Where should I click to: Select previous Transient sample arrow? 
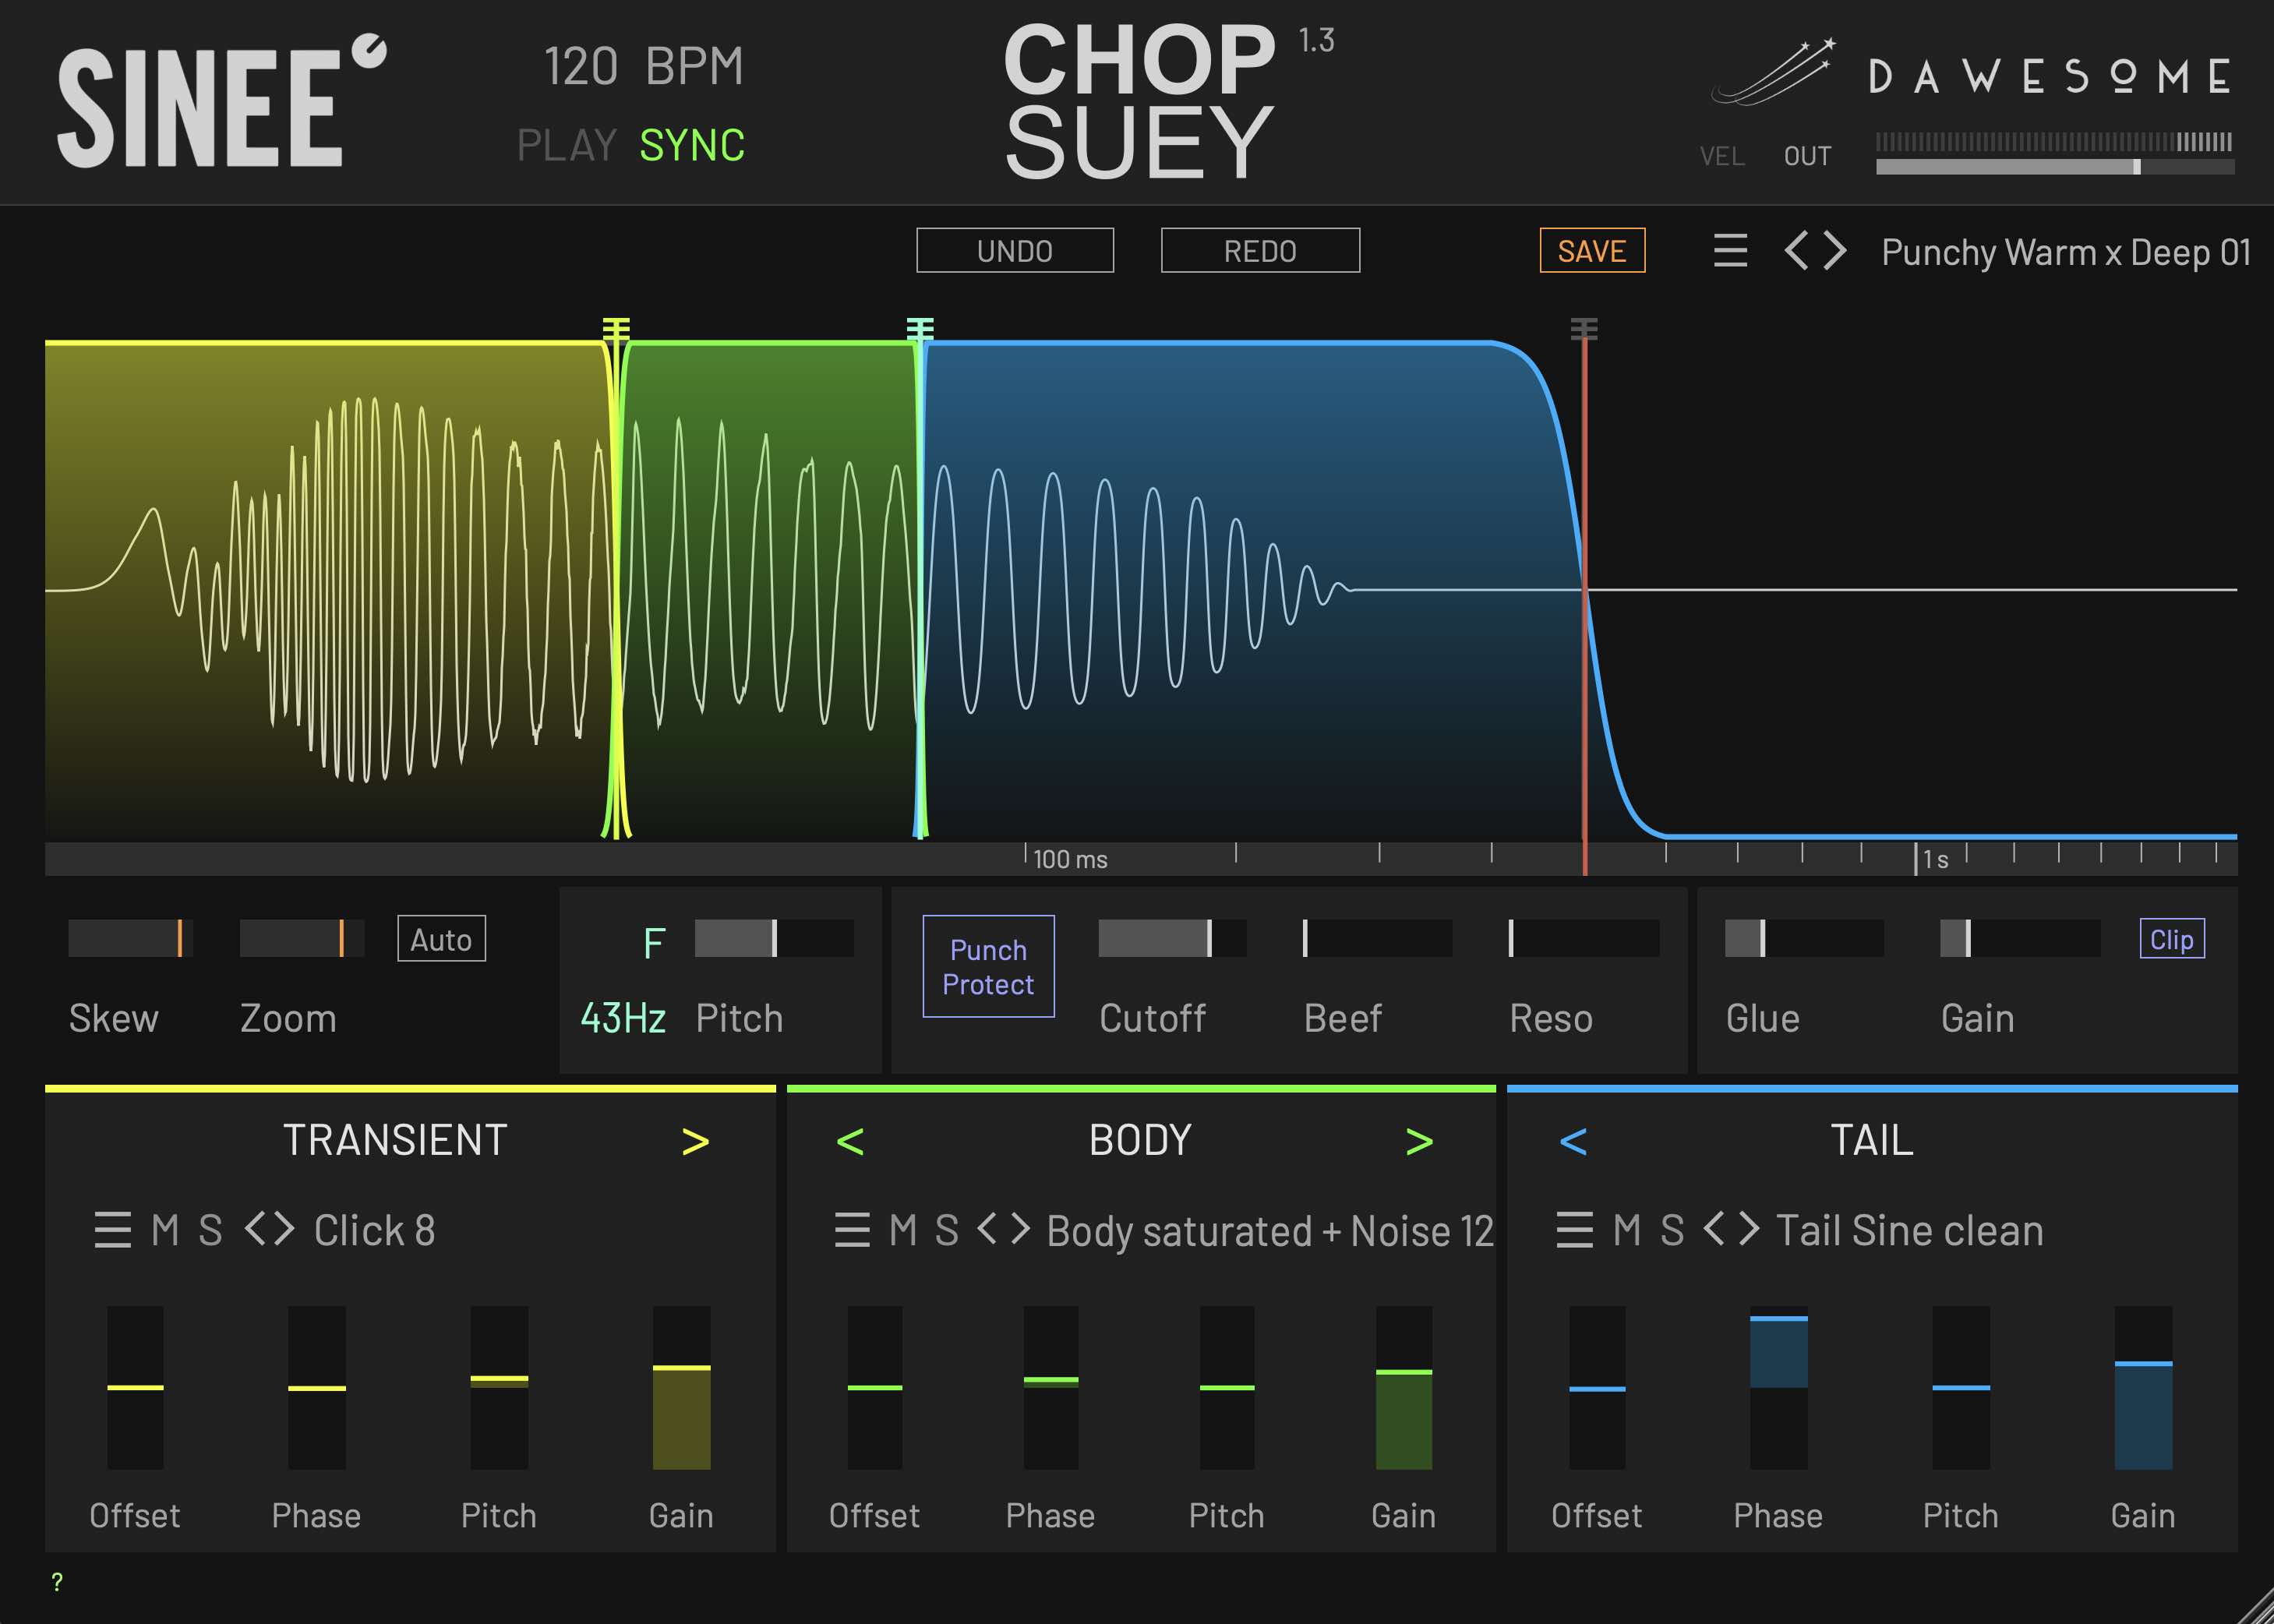[256, 1229]
